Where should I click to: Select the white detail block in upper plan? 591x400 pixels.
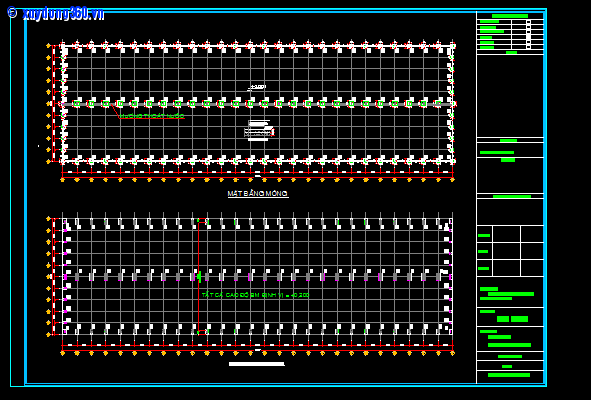click(259, 130)
